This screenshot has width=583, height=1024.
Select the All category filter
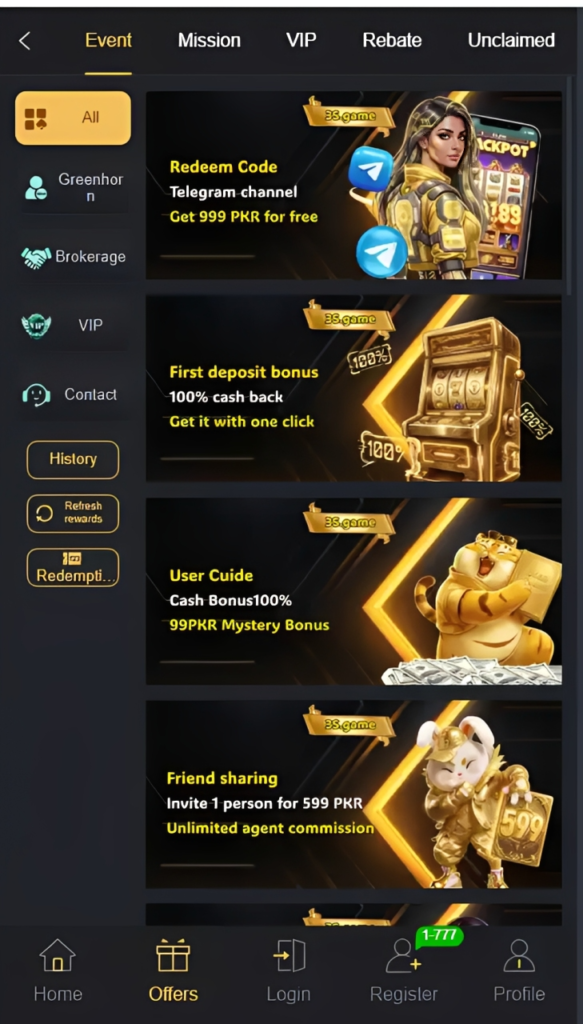click(73, 118)
